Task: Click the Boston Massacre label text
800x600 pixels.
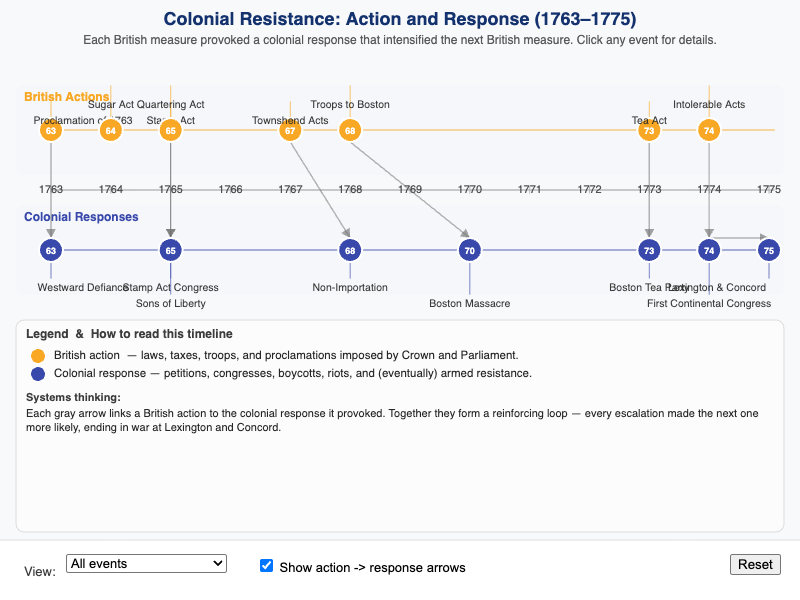Action: [469, 304]
